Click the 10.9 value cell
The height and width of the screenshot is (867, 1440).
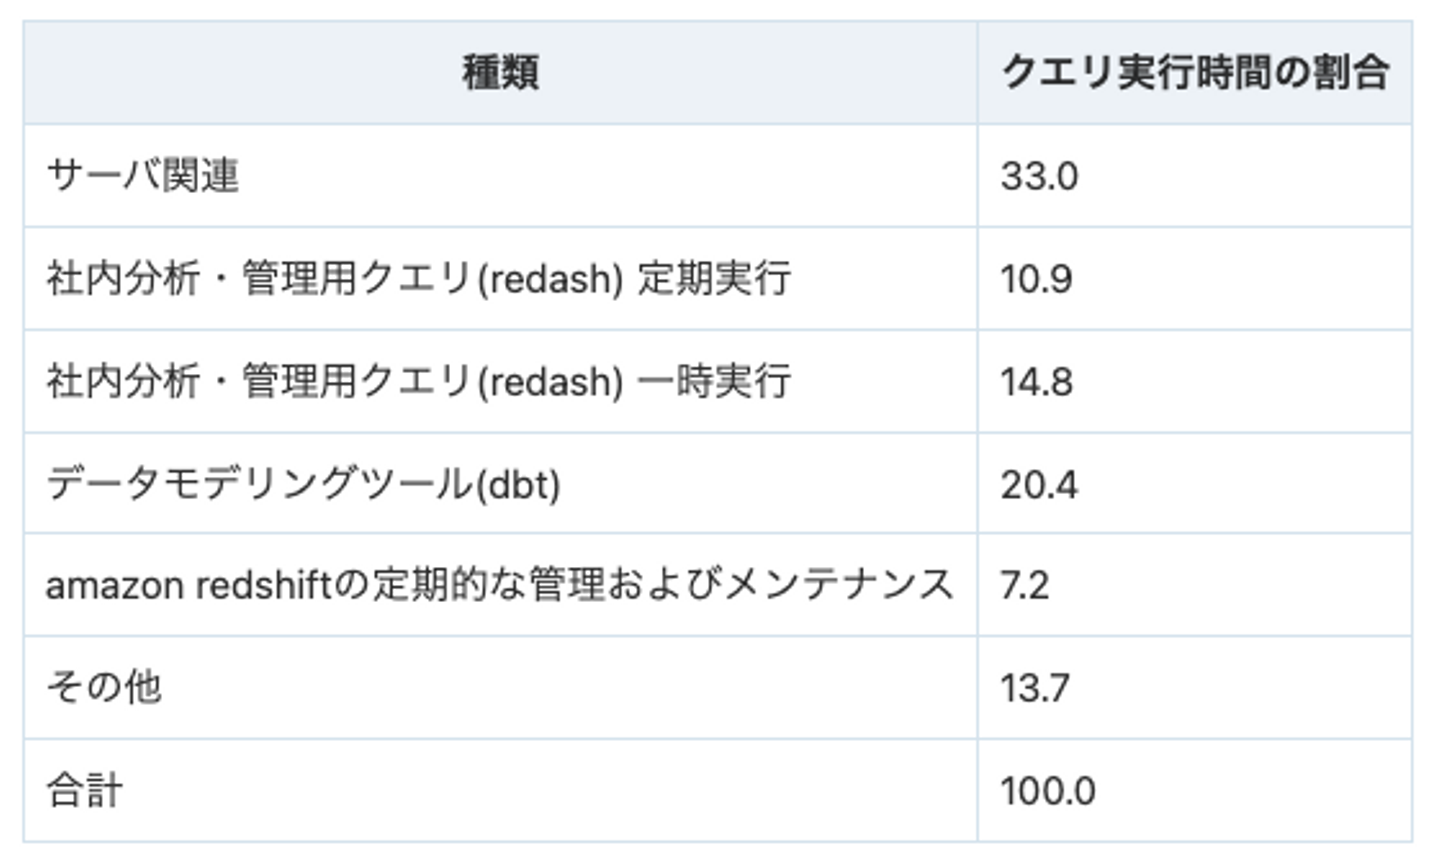1036,279
